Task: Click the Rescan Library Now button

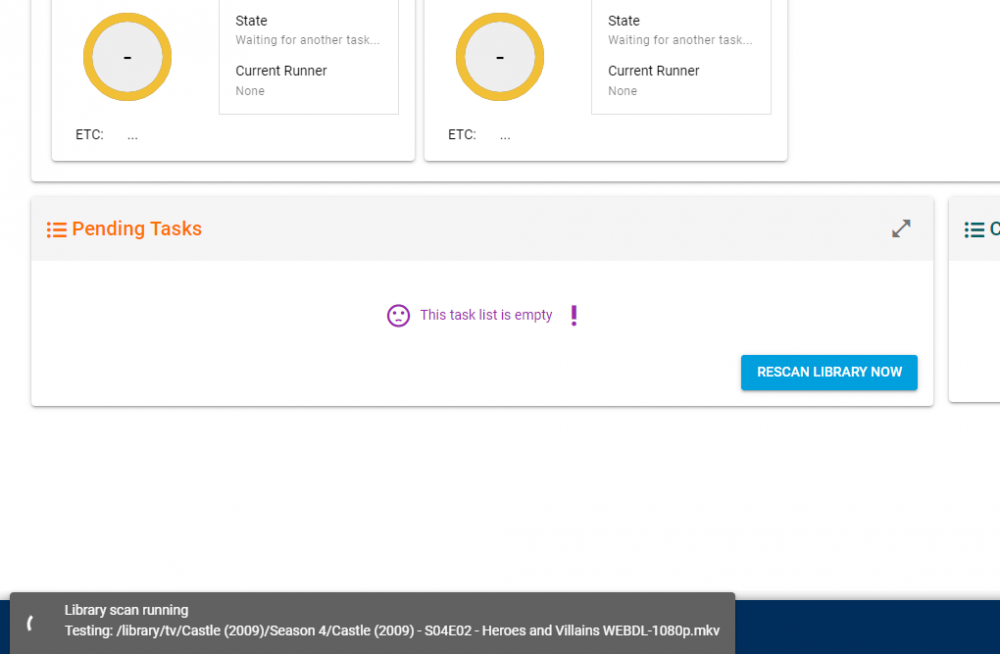Action: (828, 372)
